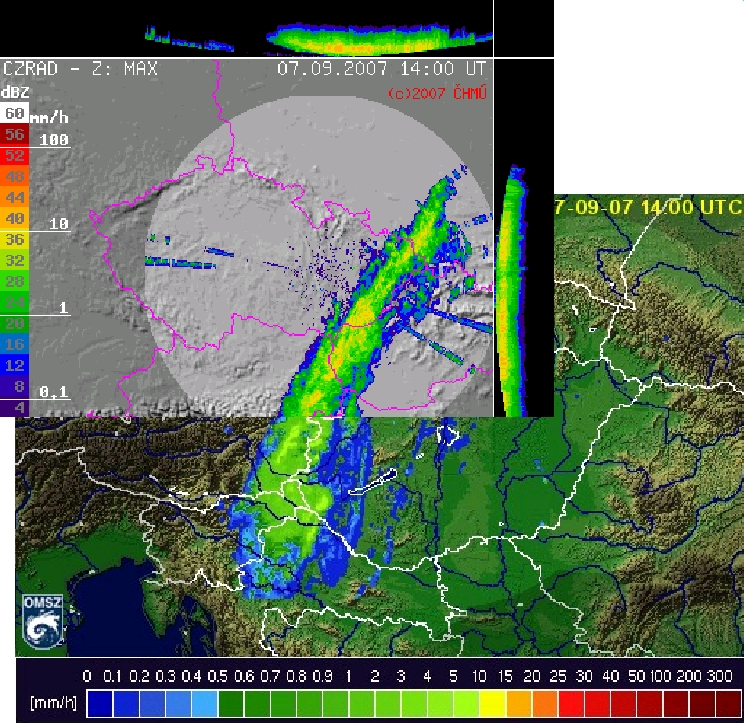Choose the purple 8 dBZ swatch
The height and width of the screenshot is (723, 744).
(x=14, y=385)
